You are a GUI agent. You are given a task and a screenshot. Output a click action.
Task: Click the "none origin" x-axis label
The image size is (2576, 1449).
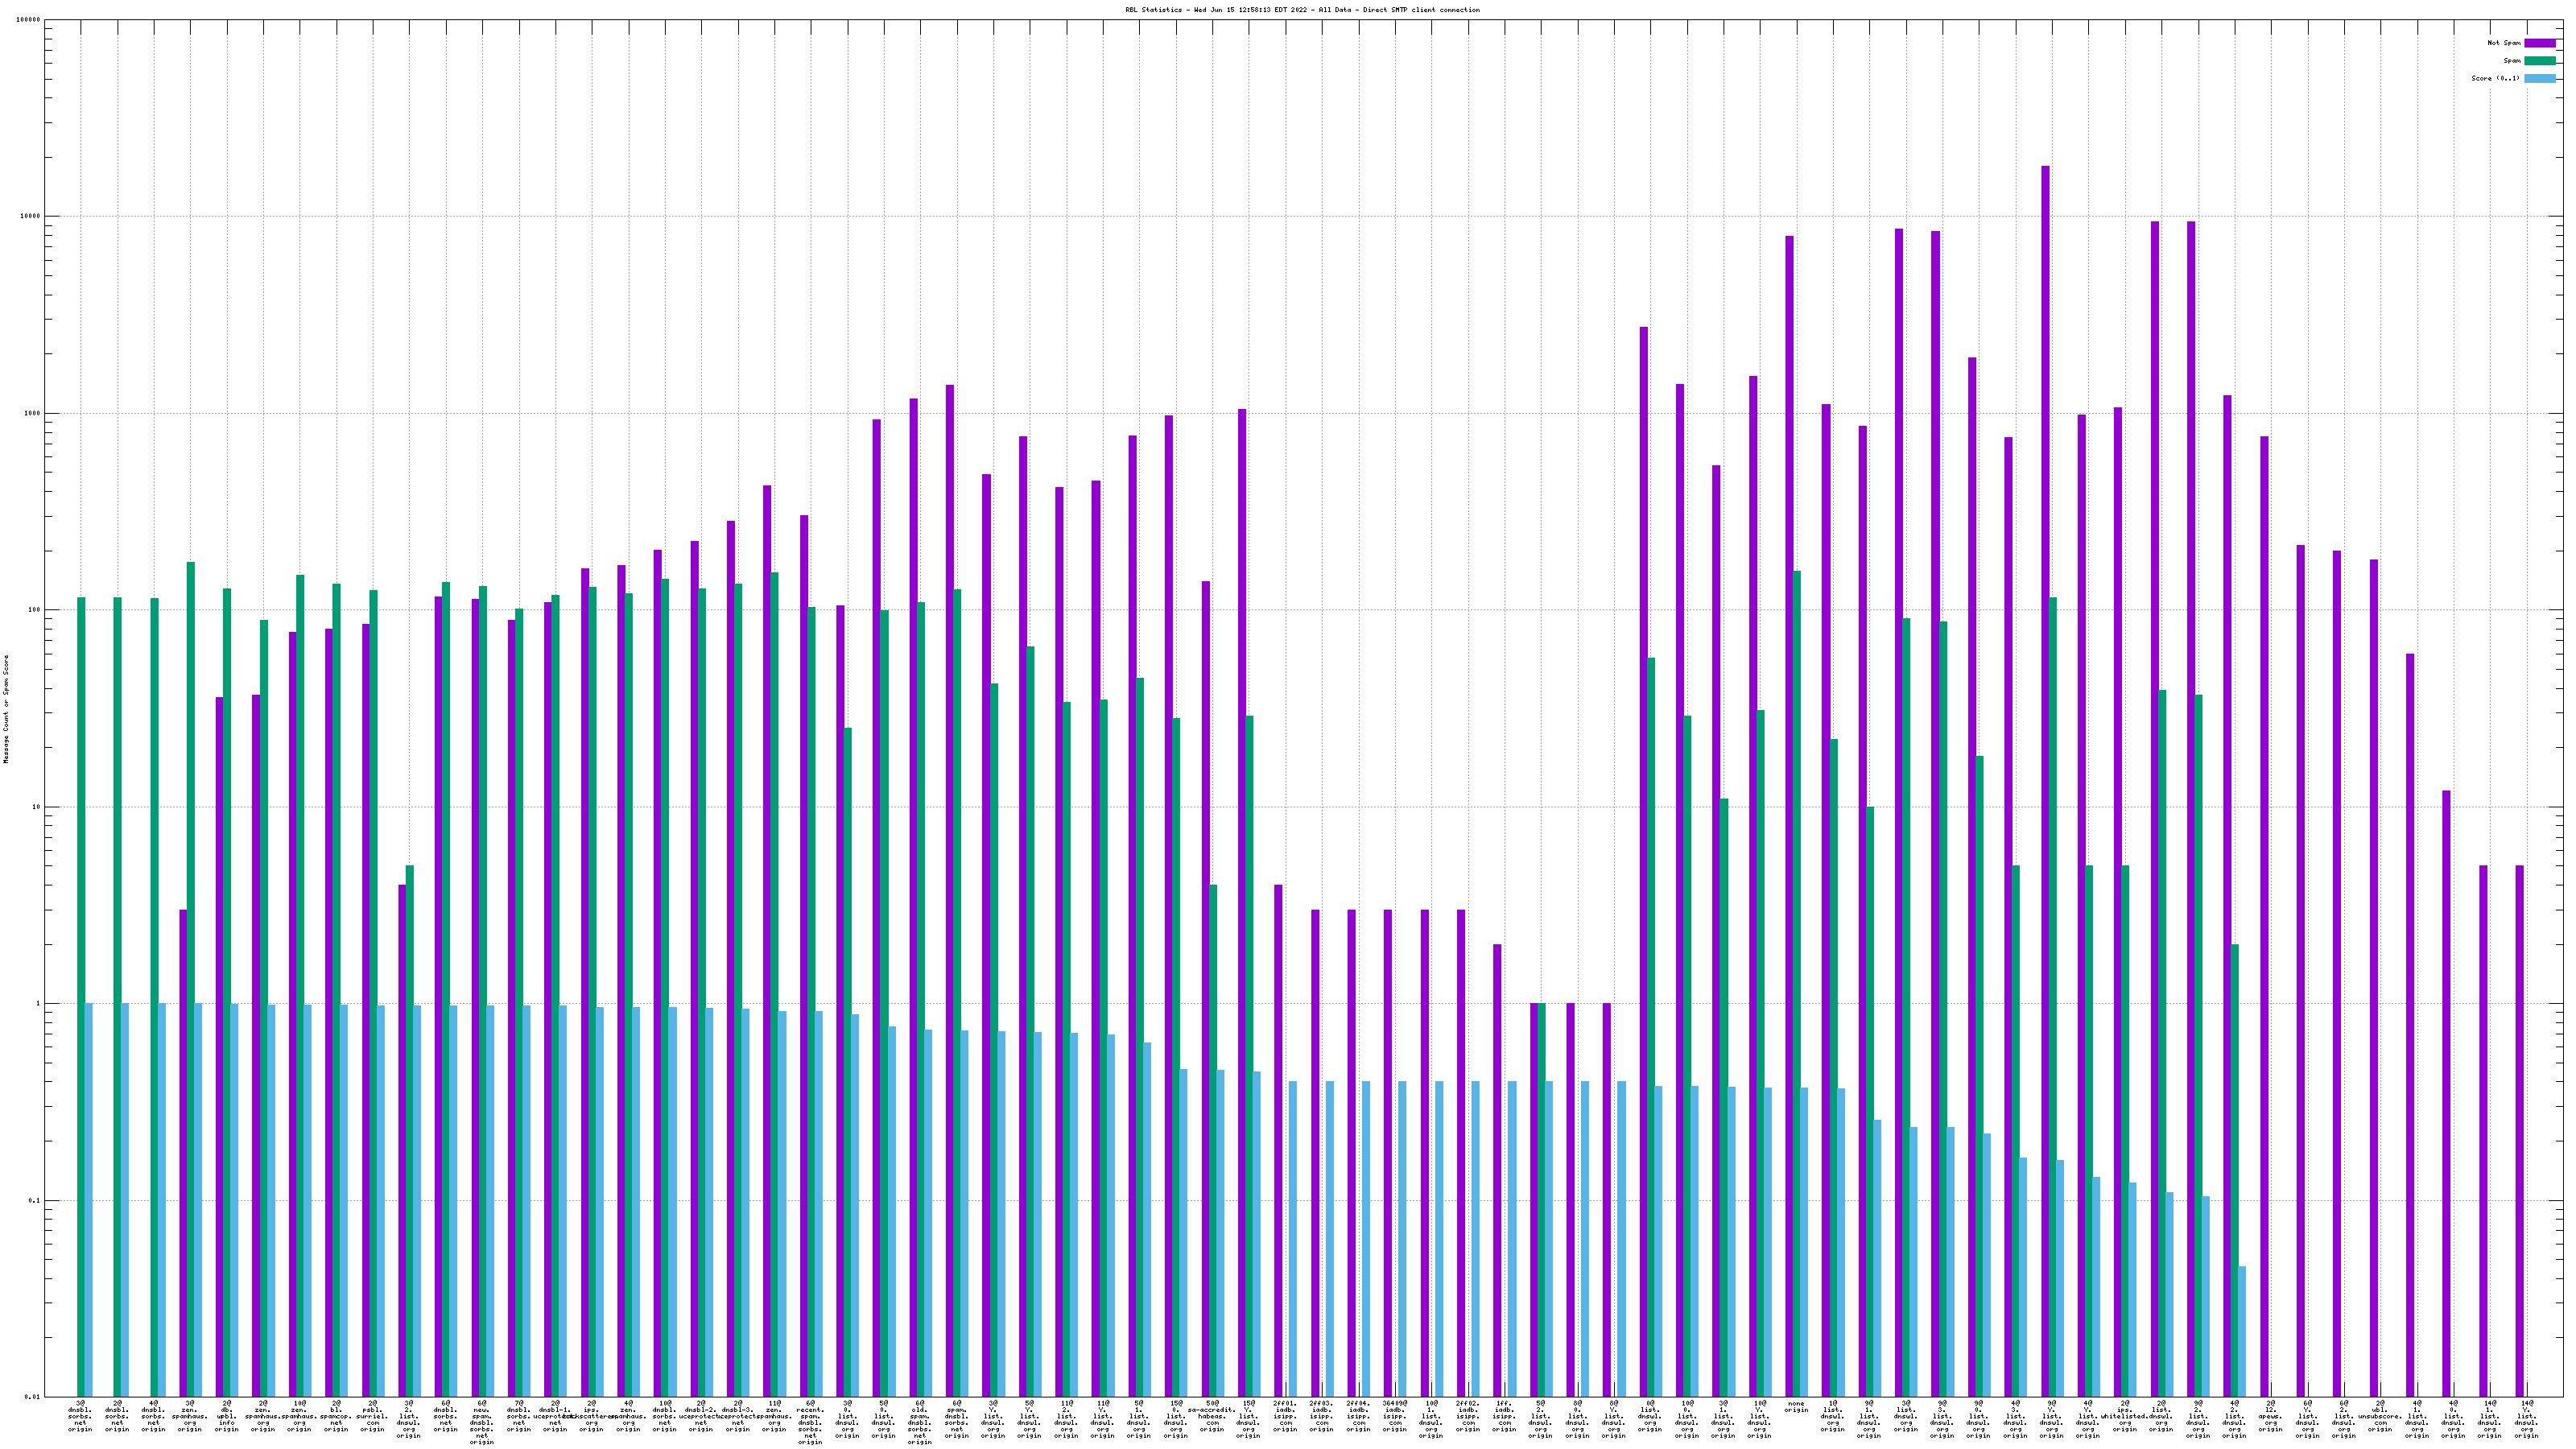[1796, 1407]
